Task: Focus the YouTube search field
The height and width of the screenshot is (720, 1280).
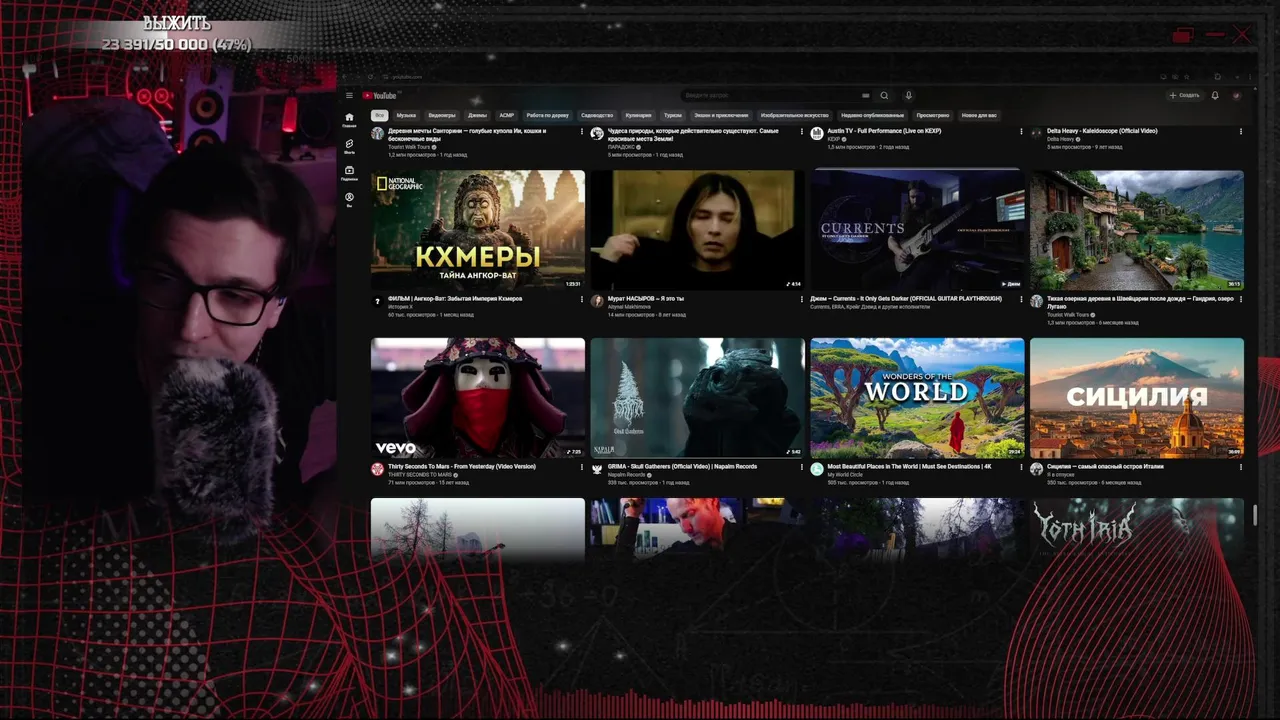Action: pyautogui.click(x=778, y=96)
